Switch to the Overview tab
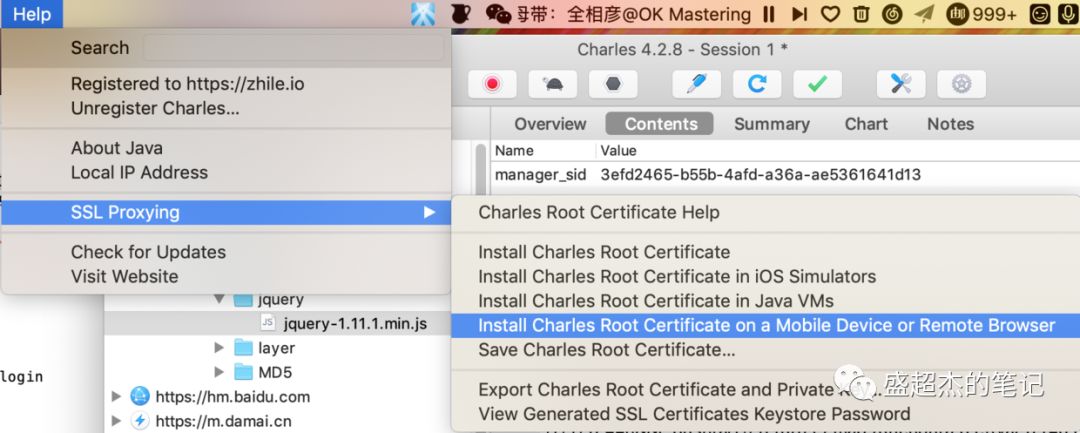1080x433 pixels. click(x=550, y=124)
